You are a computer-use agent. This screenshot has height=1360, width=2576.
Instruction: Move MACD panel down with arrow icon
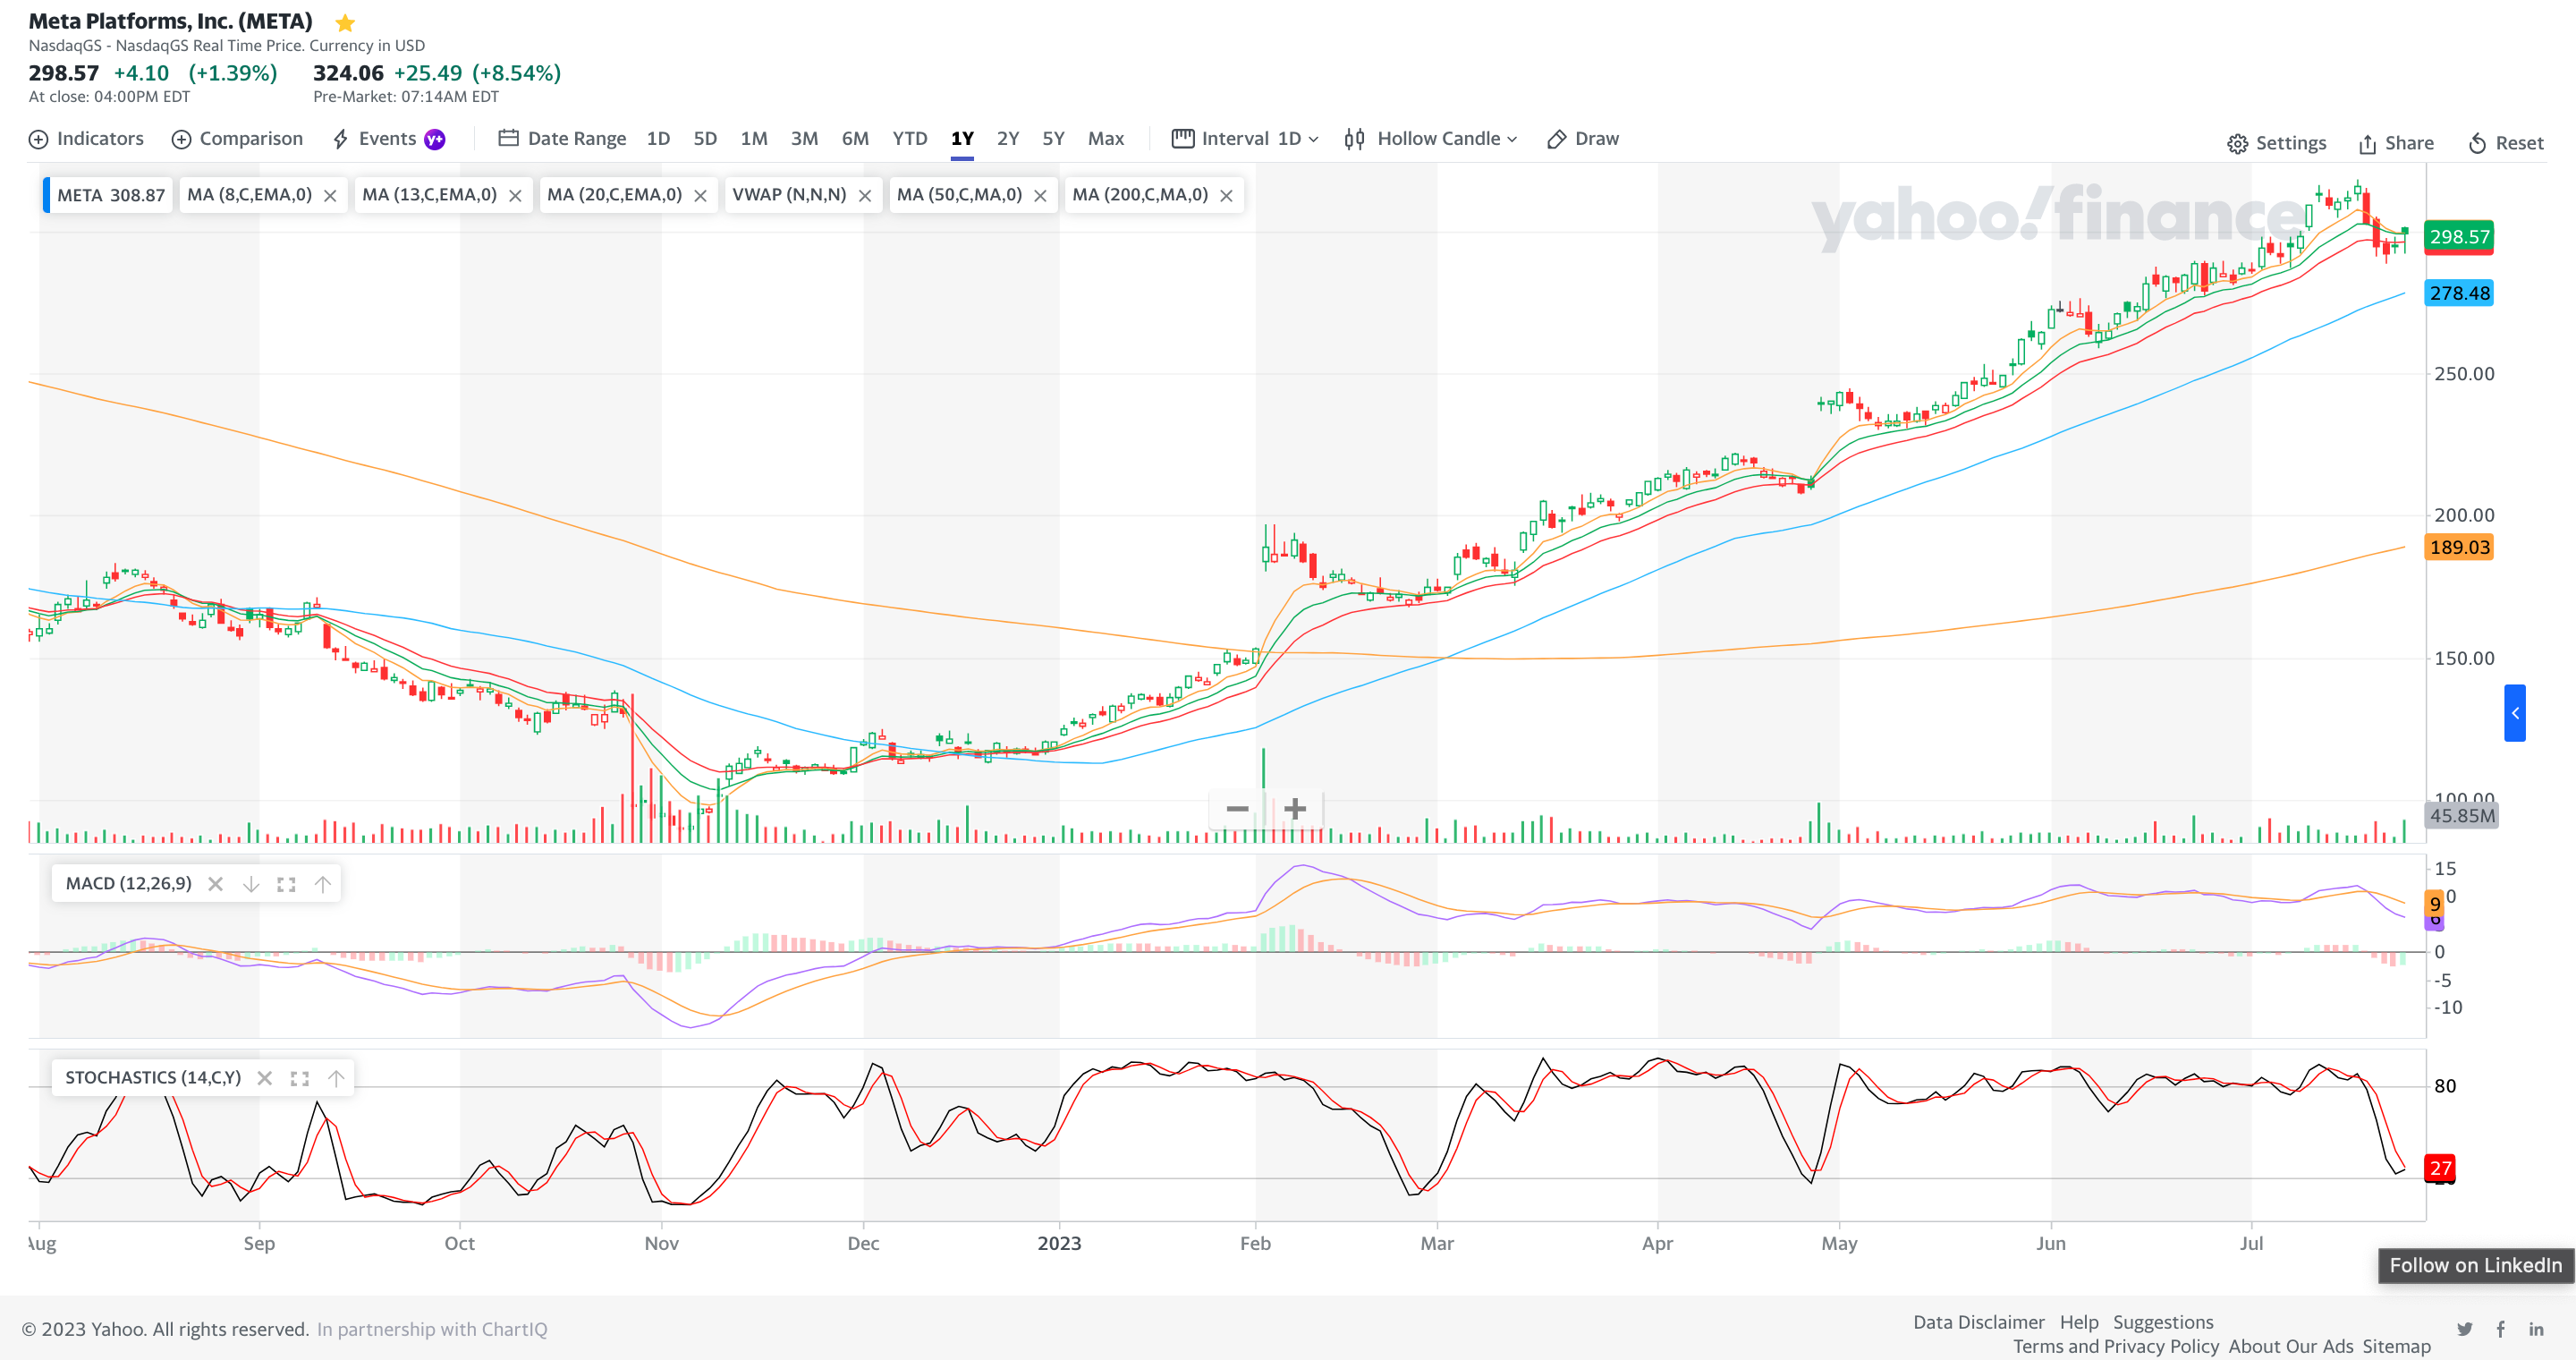251,884
